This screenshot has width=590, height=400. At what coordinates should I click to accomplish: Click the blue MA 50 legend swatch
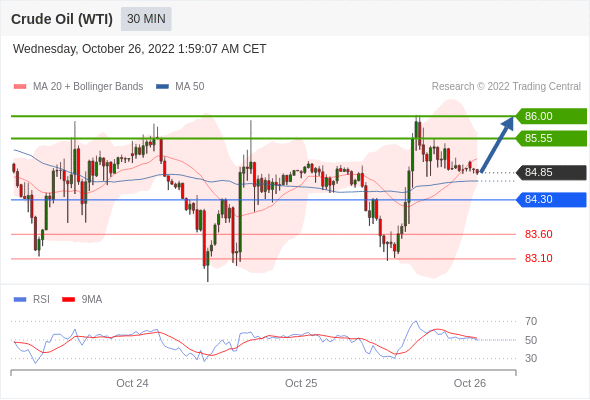[162, 87]
